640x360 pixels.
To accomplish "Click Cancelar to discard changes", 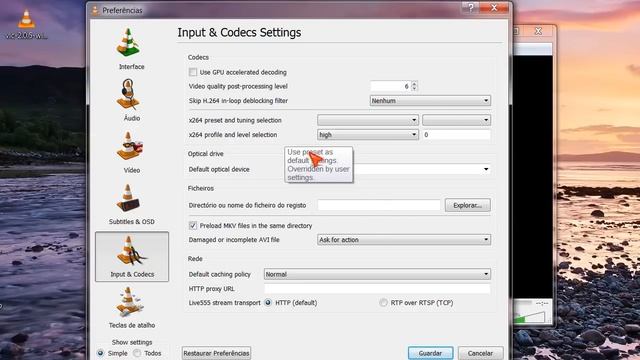I will [480, 353].
